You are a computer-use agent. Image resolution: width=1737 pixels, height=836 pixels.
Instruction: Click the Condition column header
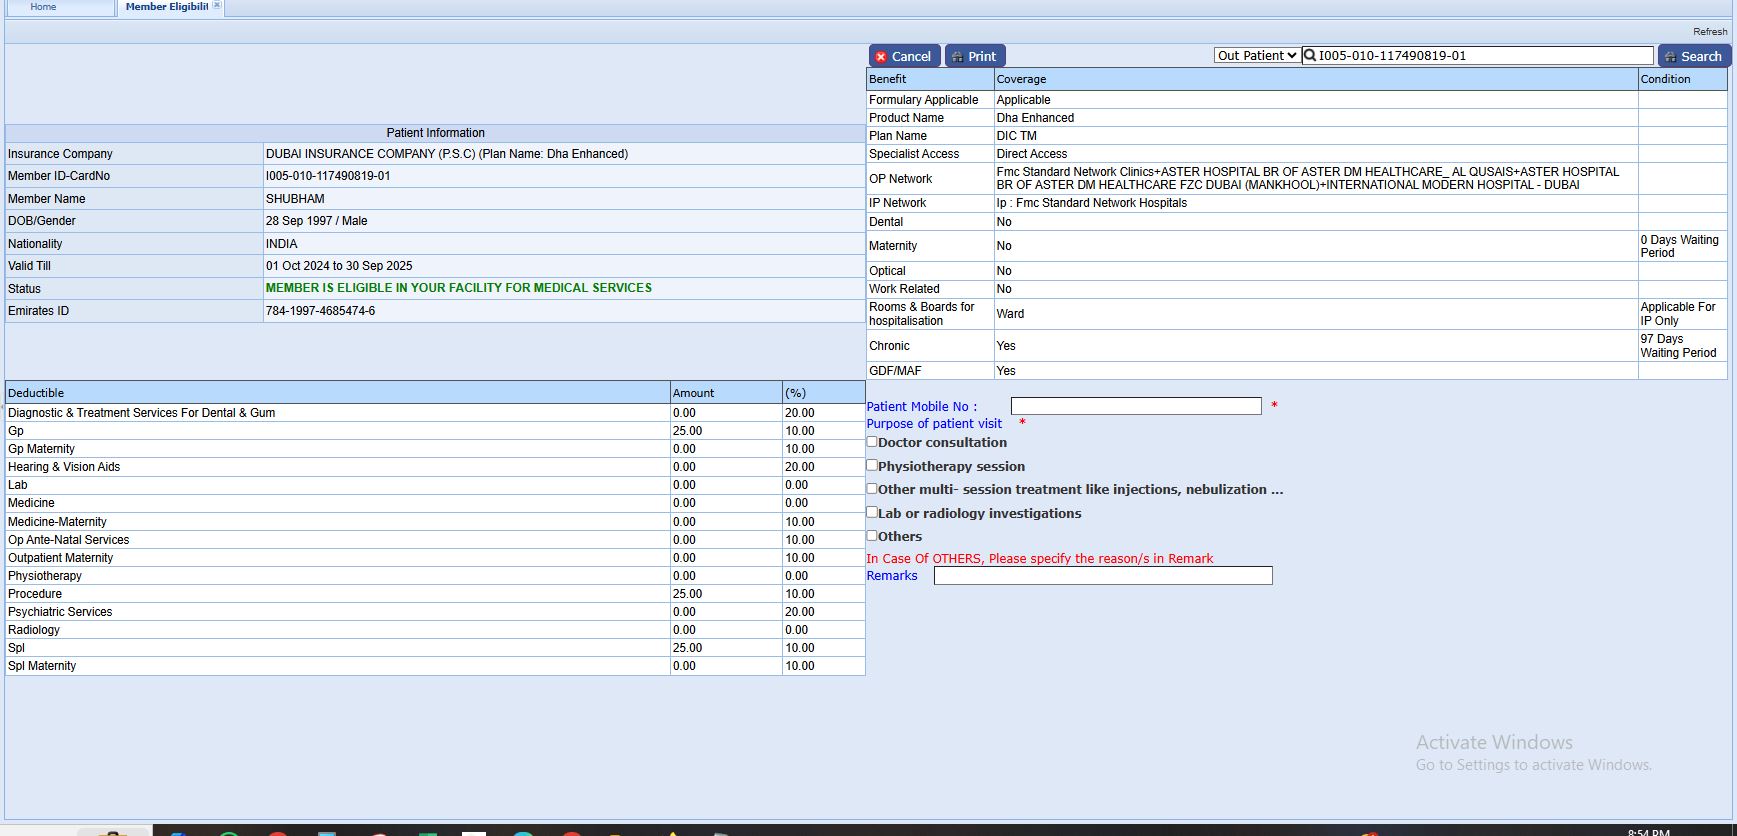point(1665,79)
